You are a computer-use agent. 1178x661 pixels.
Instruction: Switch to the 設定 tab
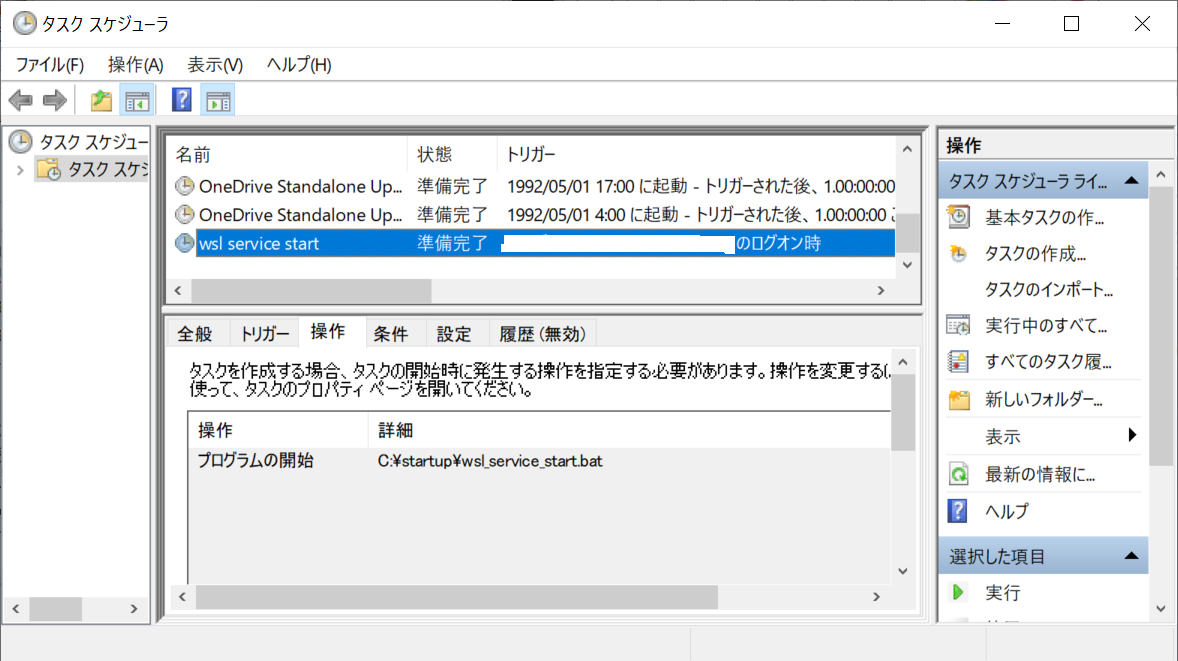click(x=454, y=334)
